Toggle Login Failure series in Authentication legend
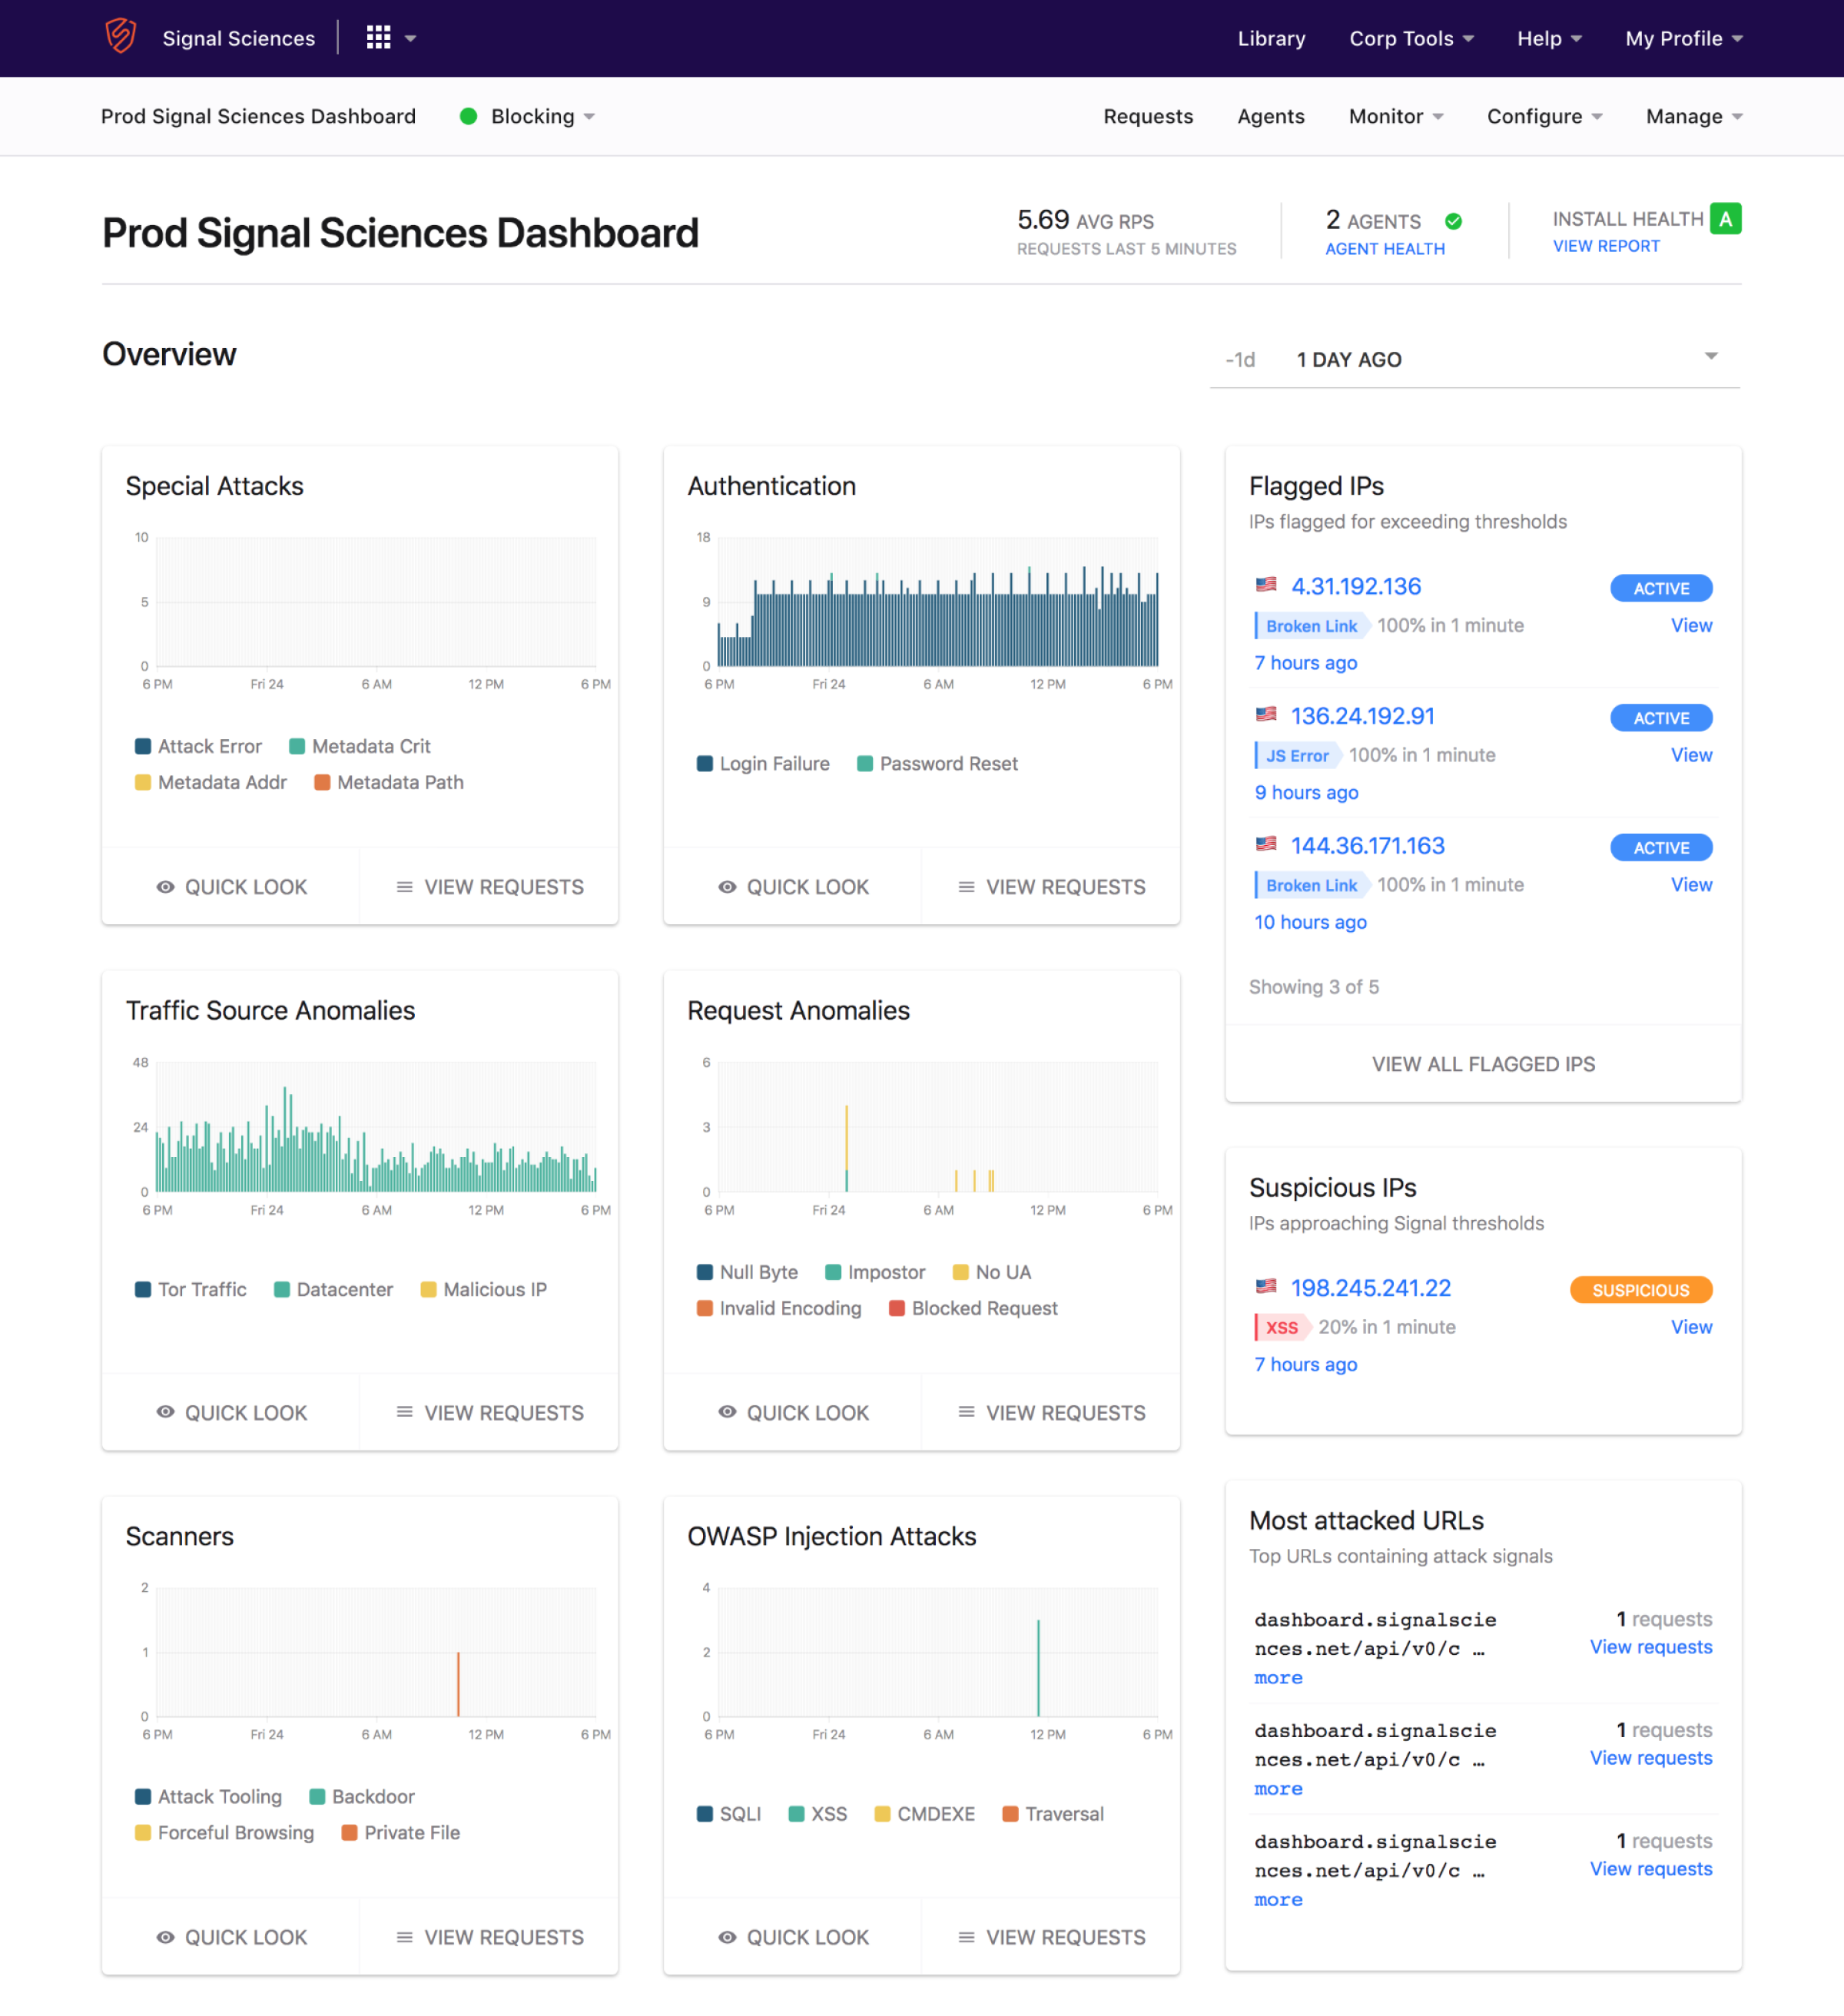The height and width of the screenshot is (2016, 1844). (x=764, y=763)
